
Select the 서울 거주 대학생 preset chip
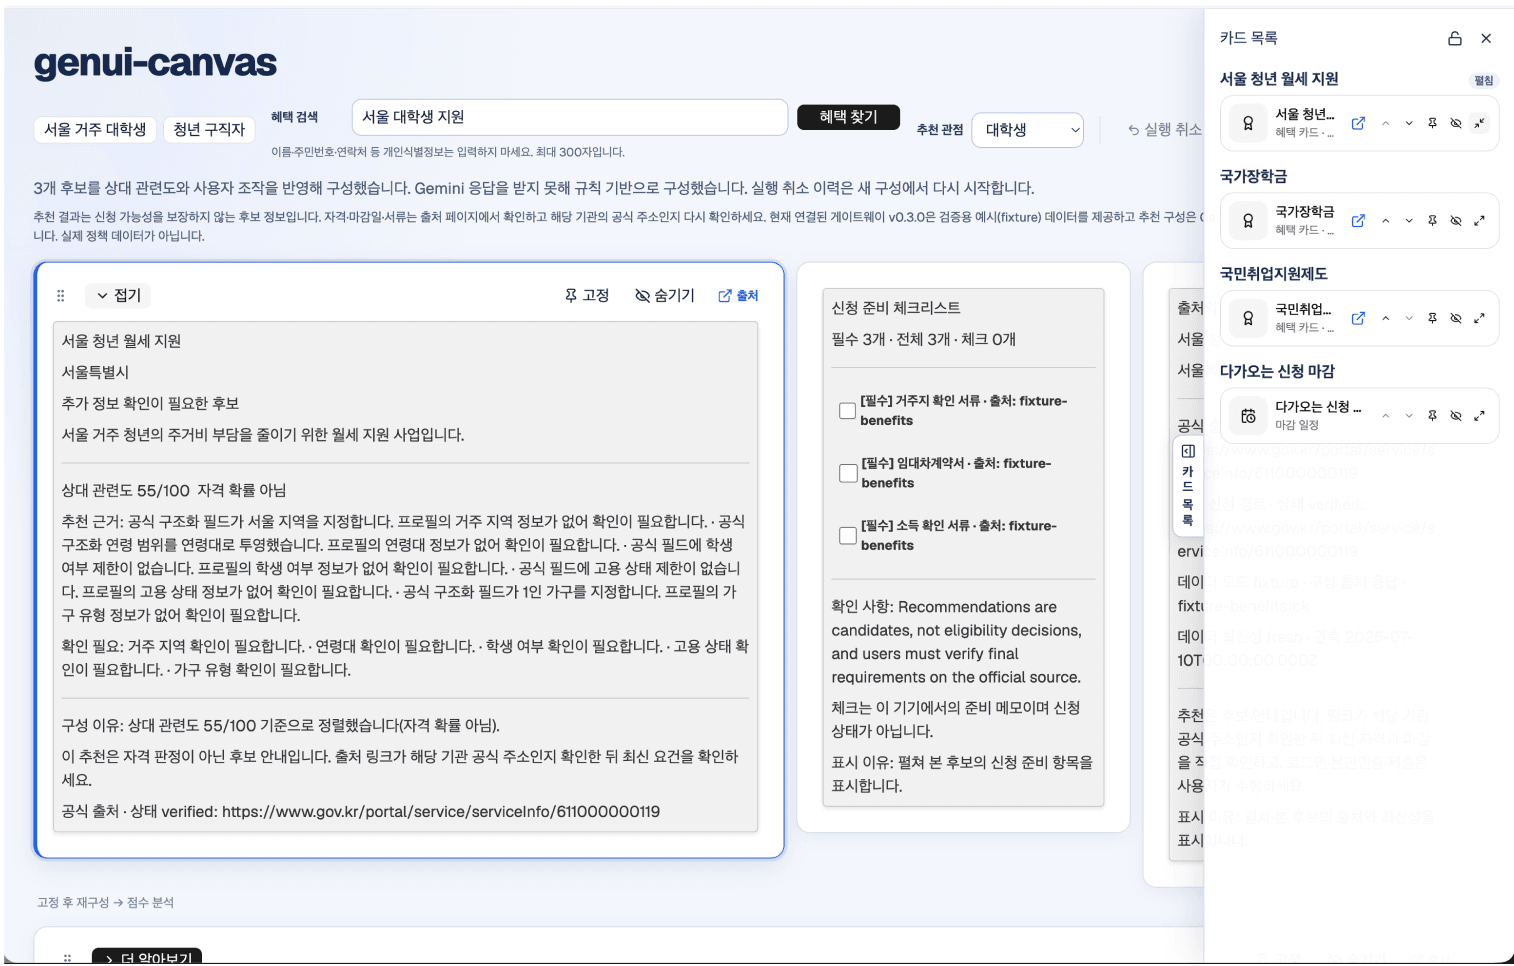tap(95, 130)
